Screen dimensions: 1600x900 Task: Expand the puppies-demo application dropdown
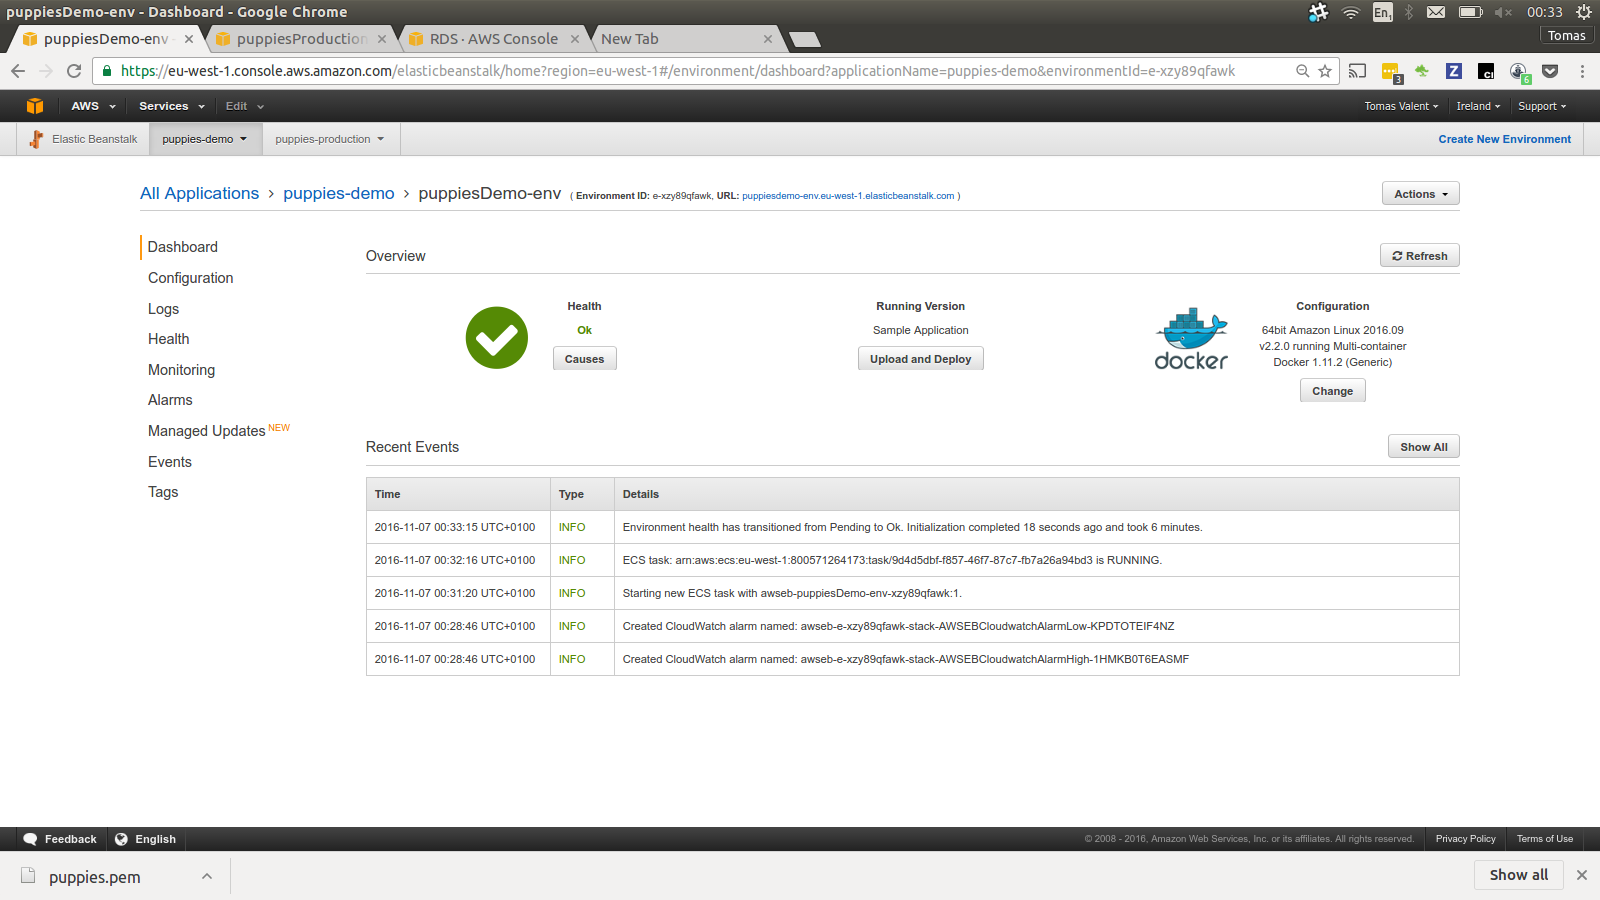[x=205, y=139]
